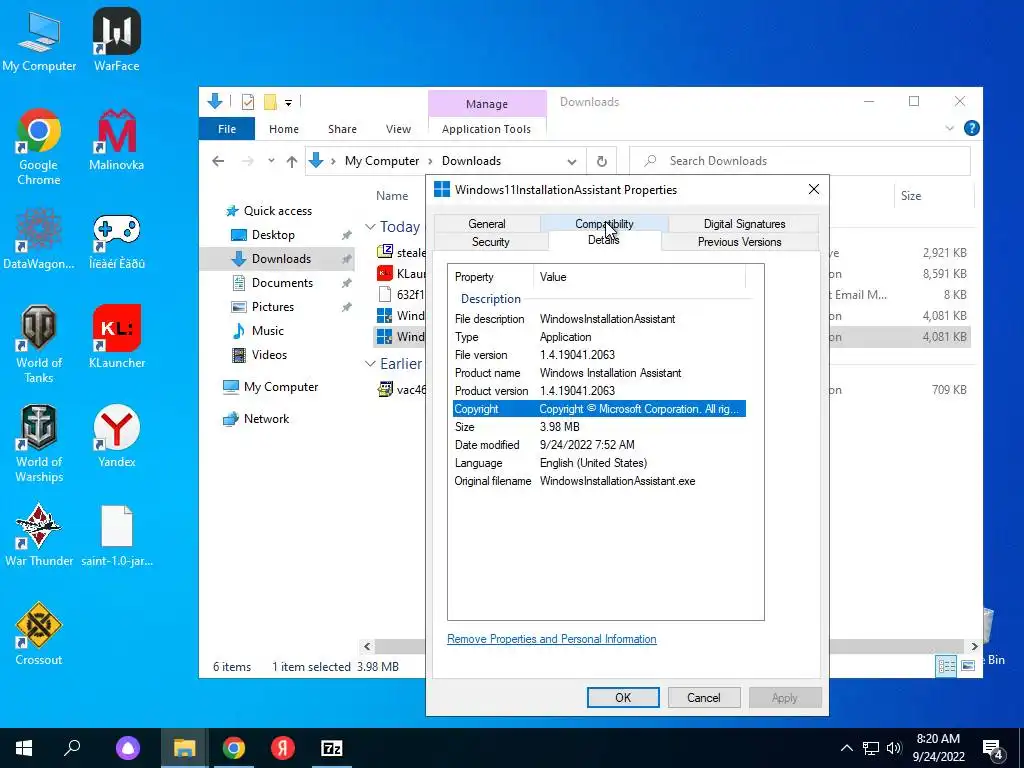The image size is (1024, 768).
Task: Switch to the Share ribbon tab
Action: (342, 129)
